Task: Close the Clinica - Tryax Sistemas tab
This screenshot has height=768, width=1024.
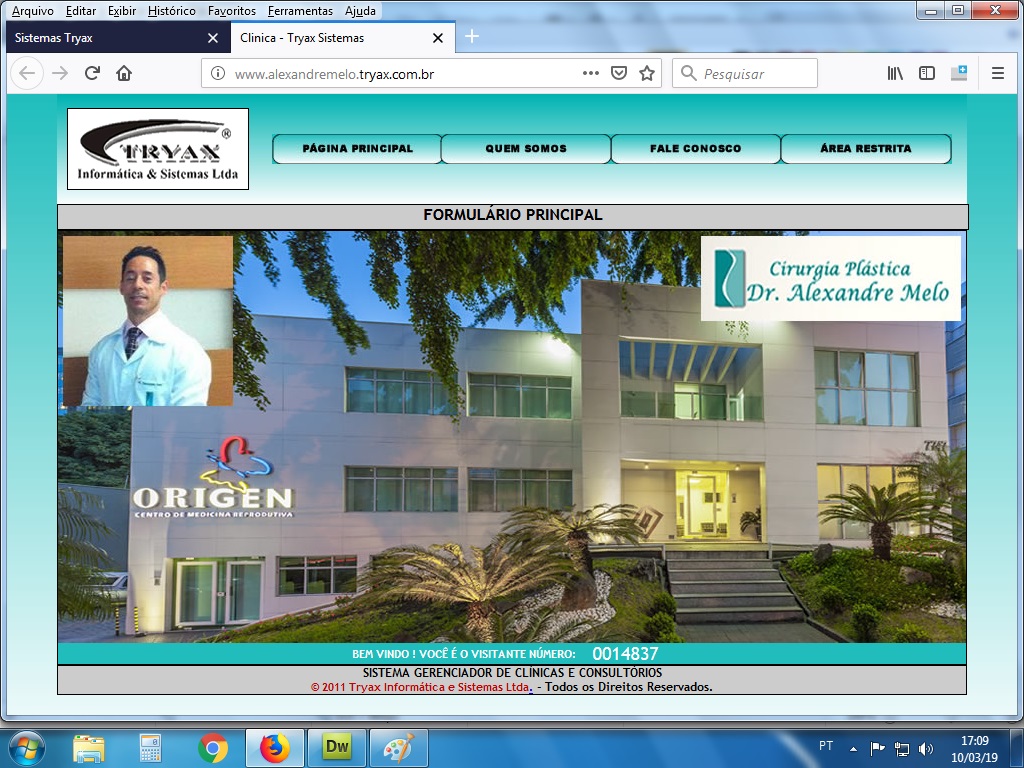Action: tap(438, 38)
